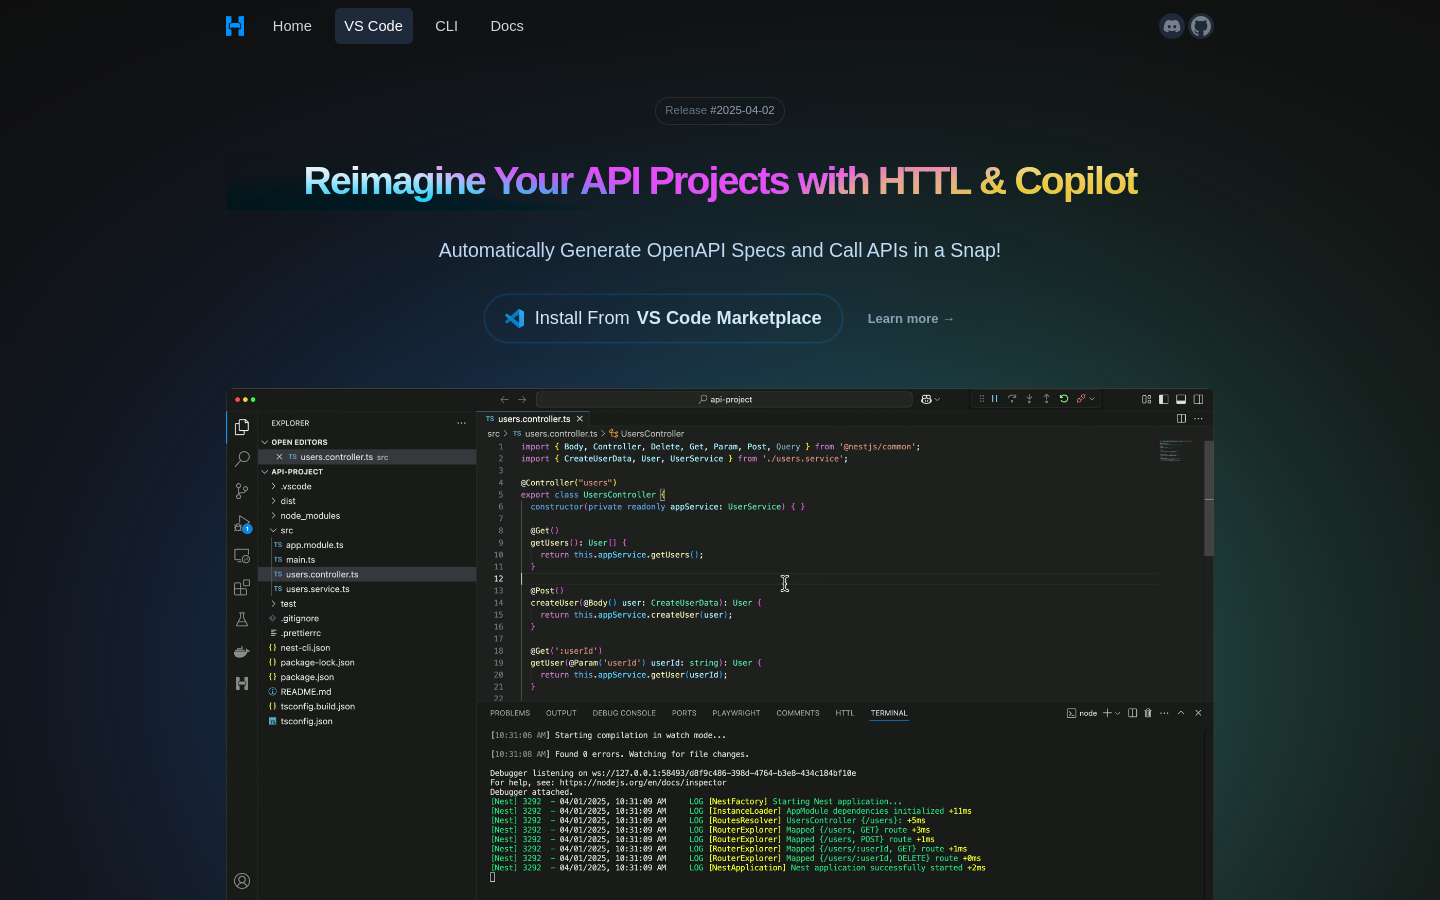
Task: Collapse the src folder
Action: (x=273, y=531)
